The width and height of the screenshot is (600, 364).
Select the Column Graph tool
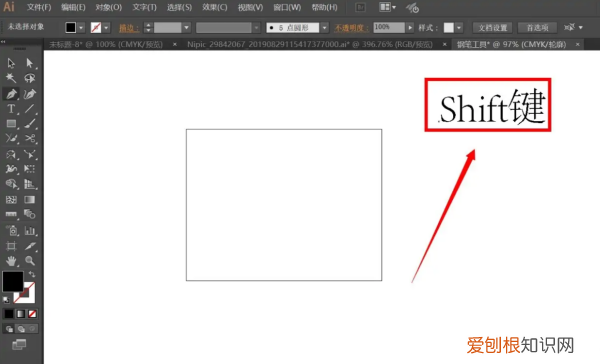29,230
